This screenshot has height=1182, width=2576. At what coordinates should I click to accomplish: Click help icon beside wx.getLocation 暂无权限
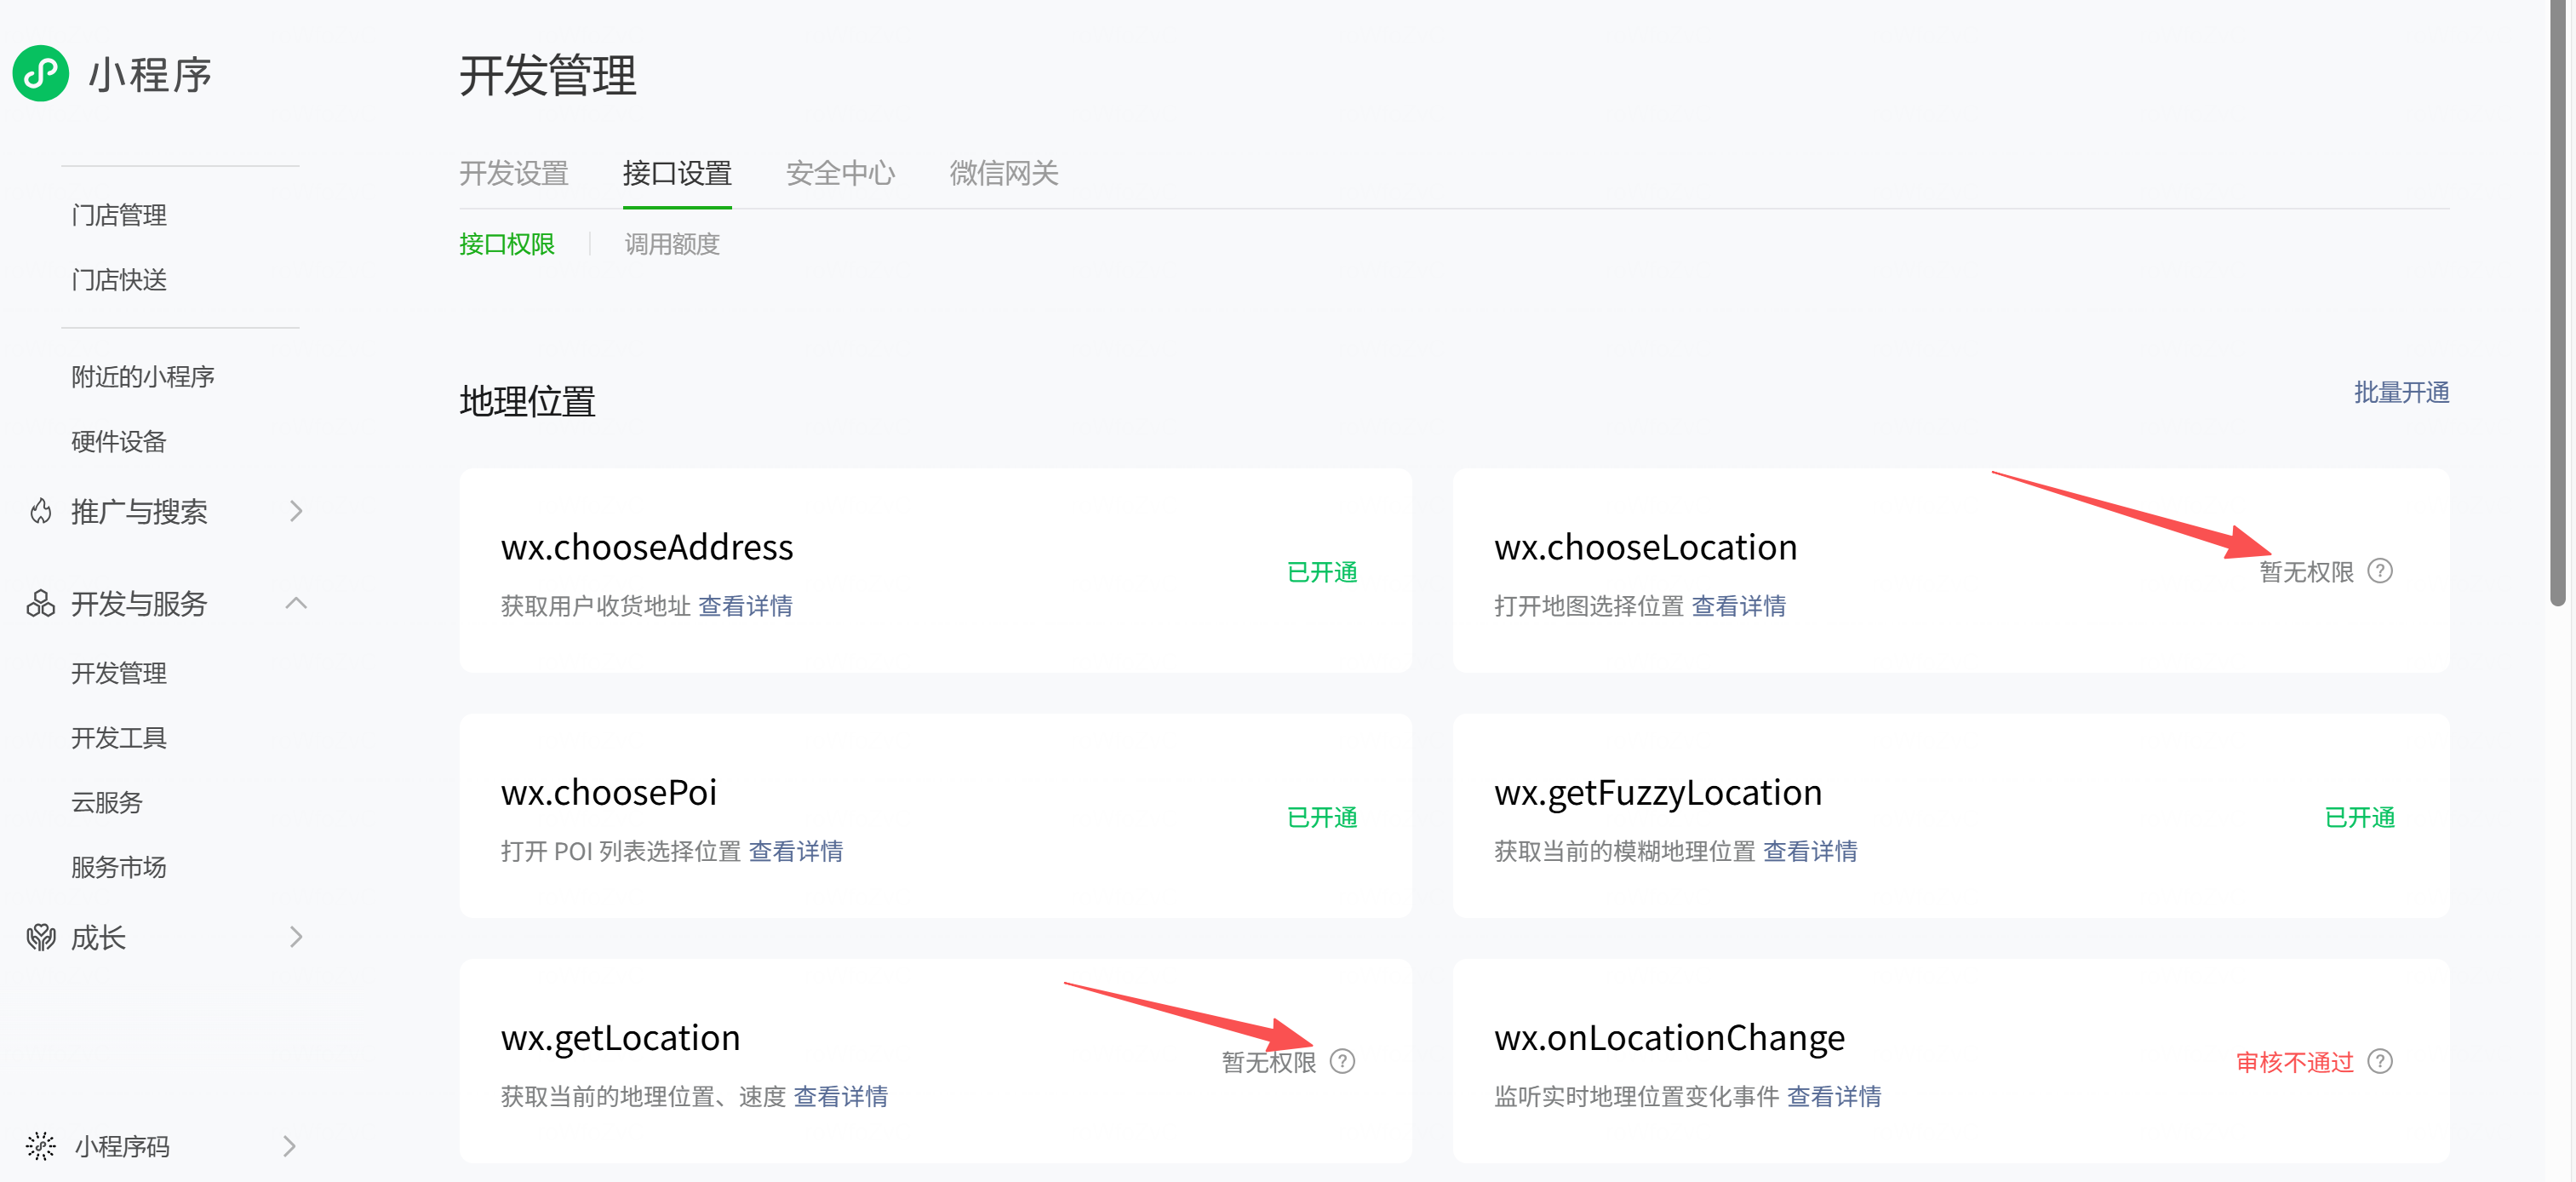1342,1061
